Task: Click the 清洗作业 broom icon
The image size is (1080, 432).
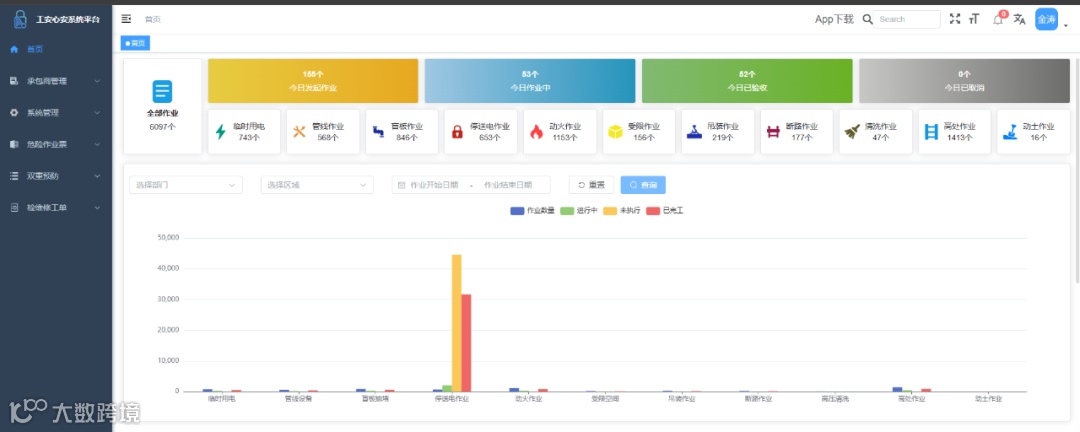Action: pos(852,132)
